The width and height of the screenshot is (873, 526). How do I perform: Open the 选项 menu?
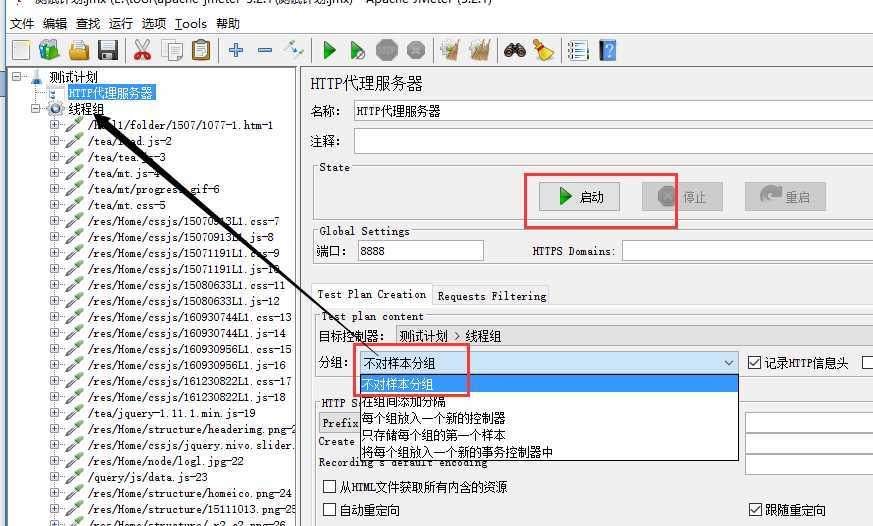(154, 23)
